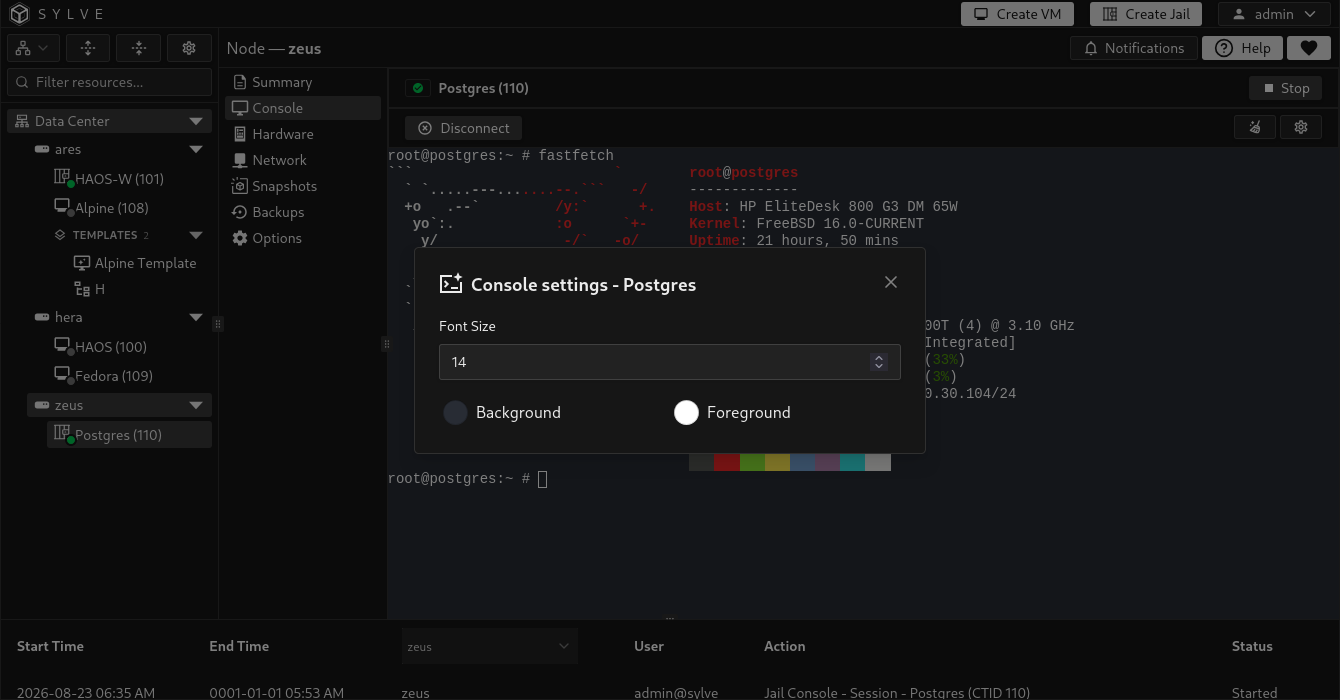Click the ares server node icon
Viewport: 1340px width, 700px height.
tap(42, 149)
